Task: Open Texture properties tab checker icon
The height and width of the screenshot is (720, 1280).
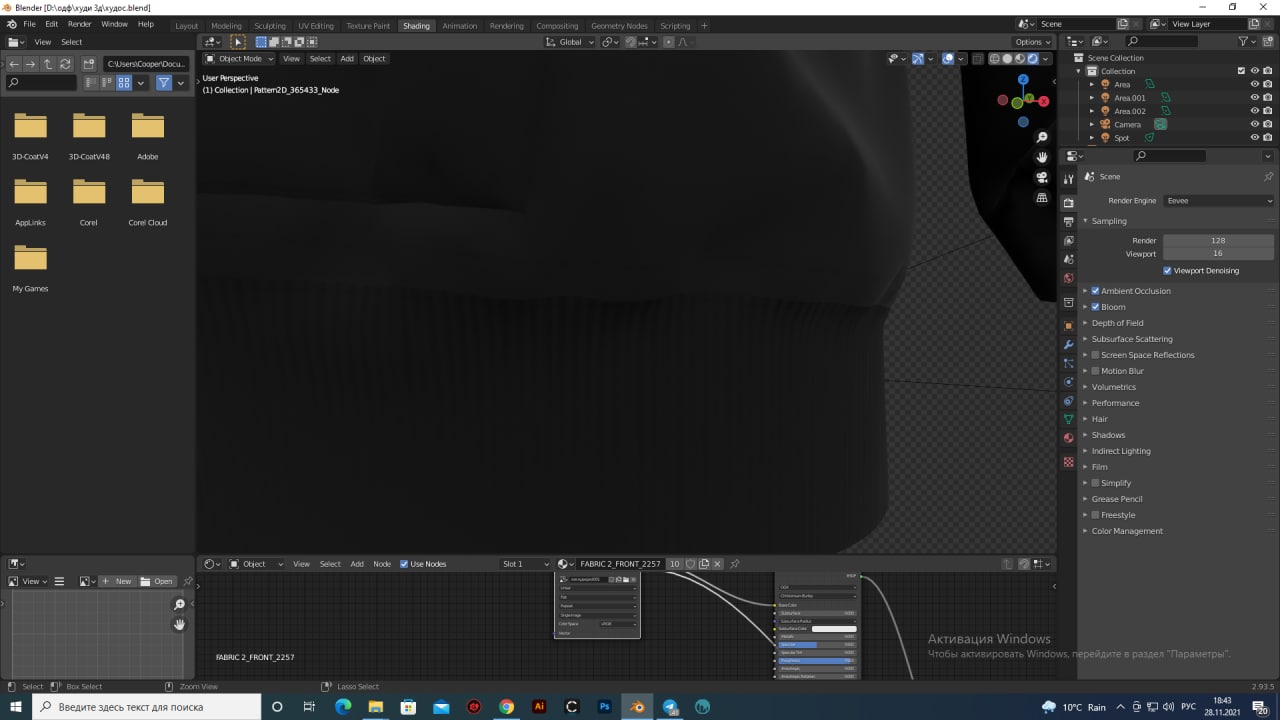Action: pyautogui.click(x=1068, y=462)
